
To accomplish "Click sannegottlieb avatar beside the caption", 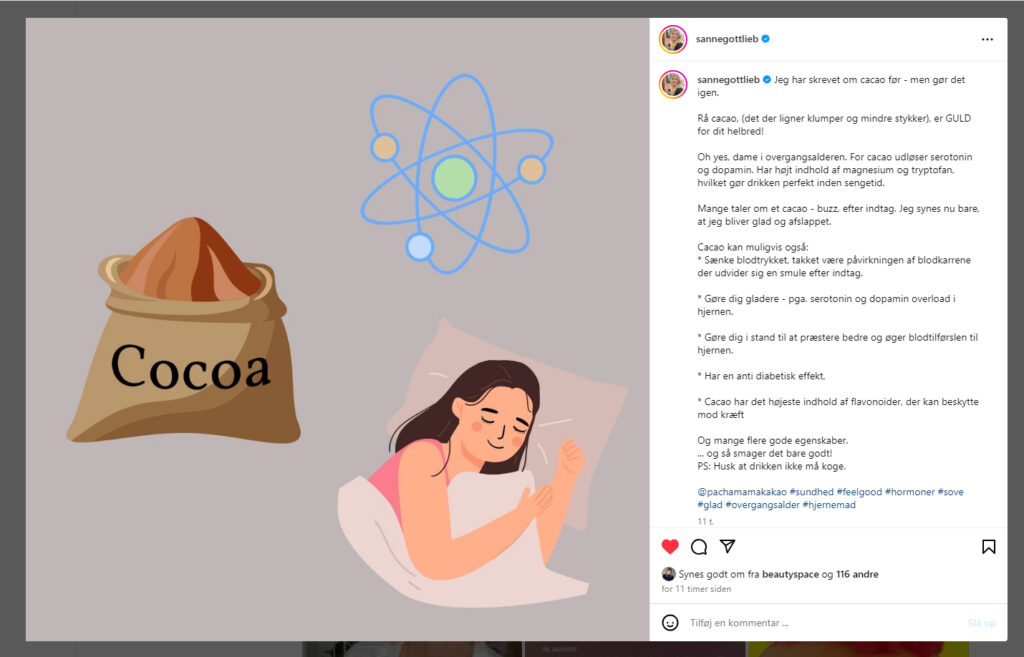I will pyautogui.click(x=673, y=84).
